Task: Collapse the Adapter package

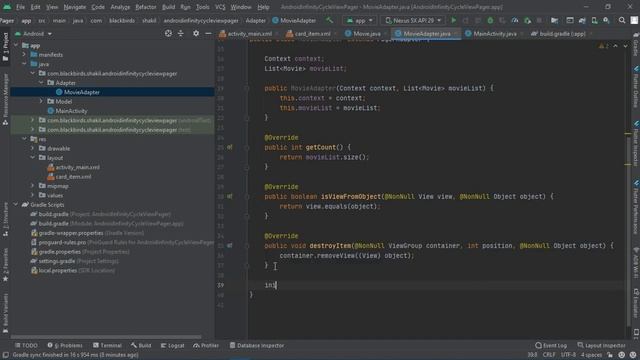Action: [x=41, y=82]
